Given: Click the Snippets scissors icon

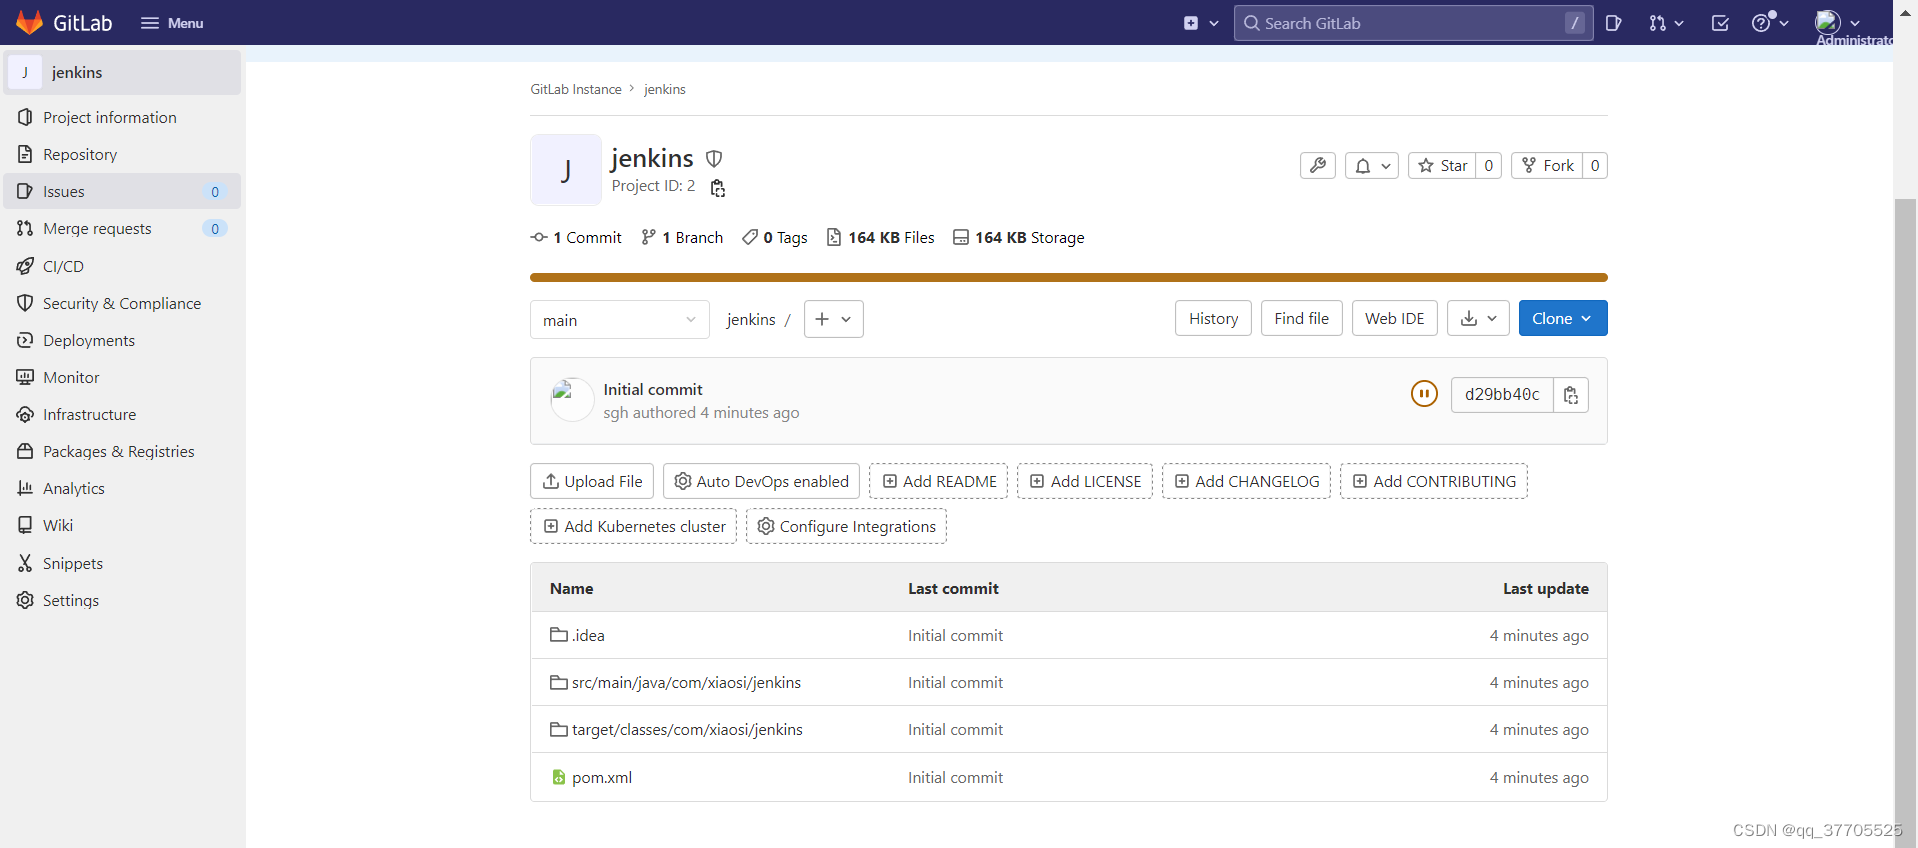Looking at the screenshot, I should tap(25, 563).
